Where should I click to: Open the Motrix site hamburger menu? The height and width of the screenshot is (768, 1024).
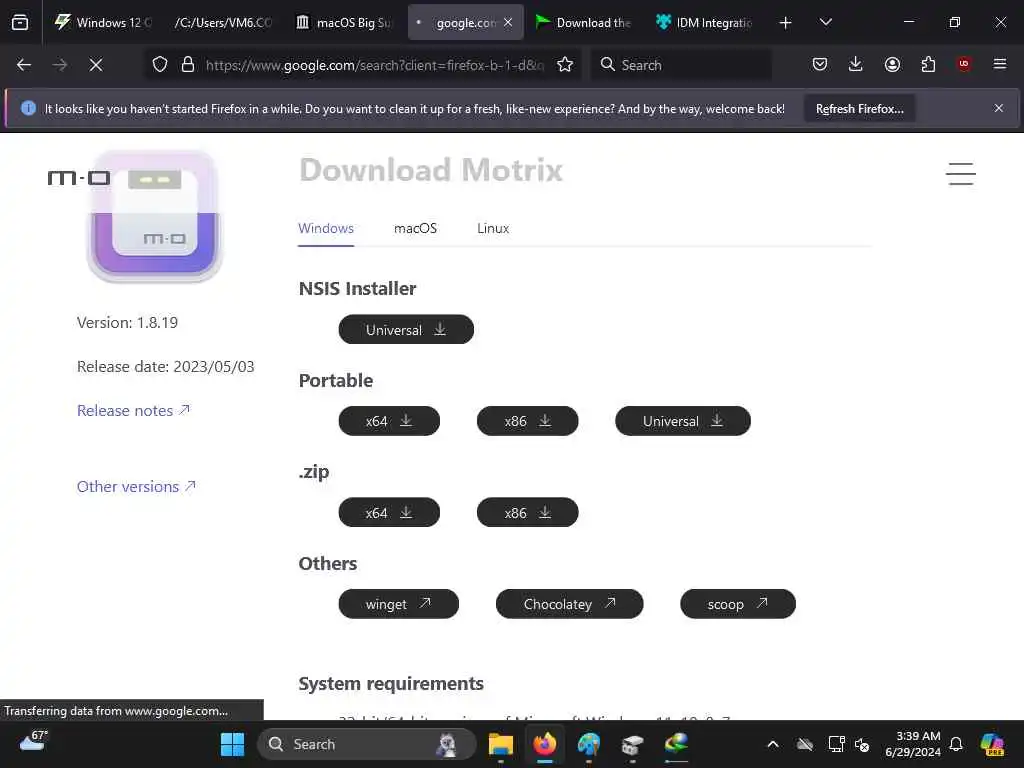coord(961,174)
